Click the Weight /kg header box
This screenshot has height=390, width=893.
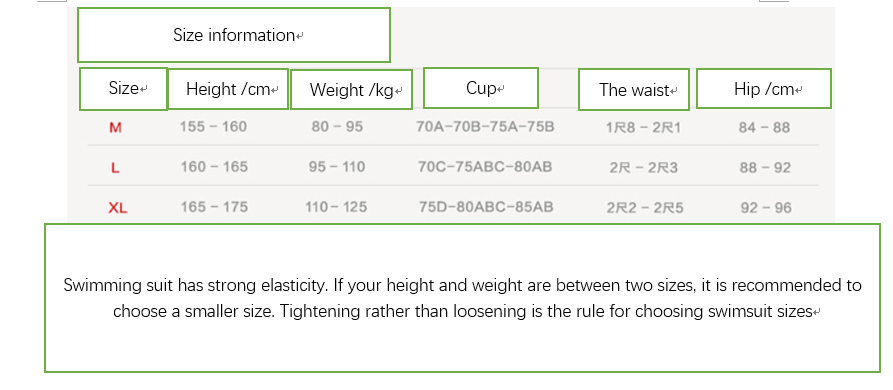click(x=351, y=89)
